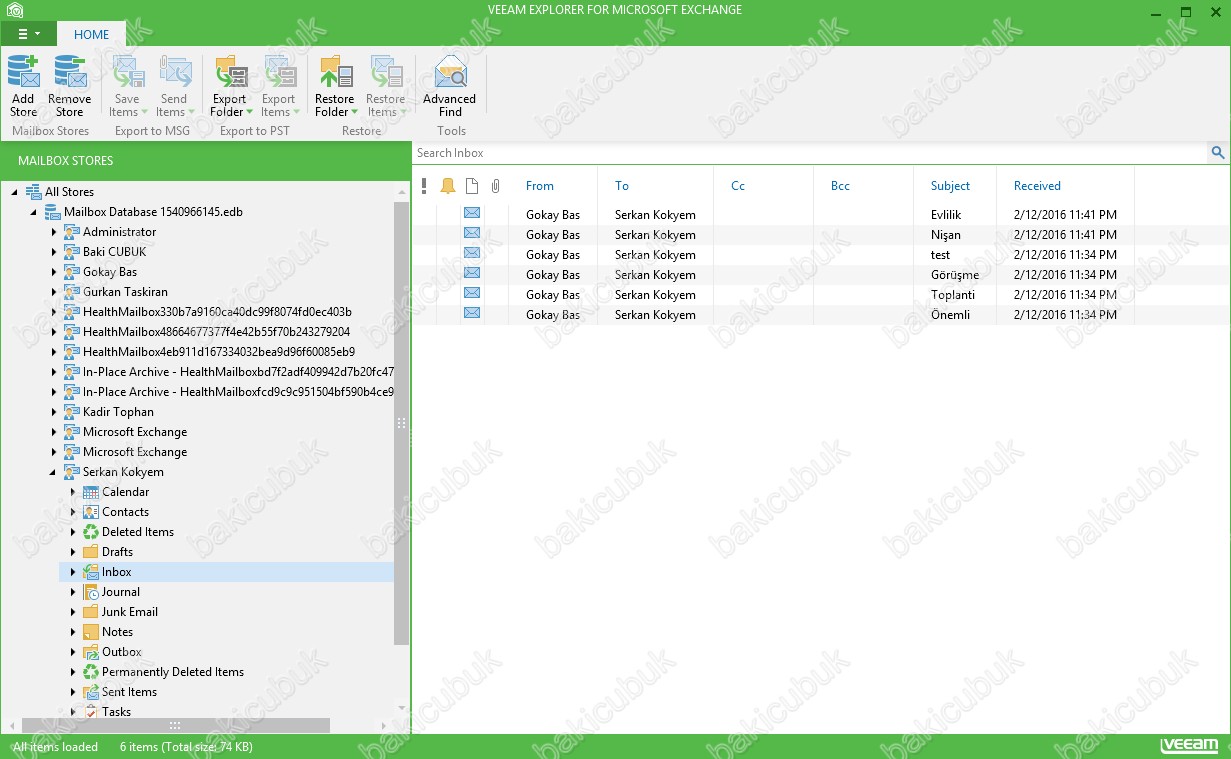The image size is (1231, 759).
Task: Select the Deleted Items recycle icon
Action: [91, 532]
